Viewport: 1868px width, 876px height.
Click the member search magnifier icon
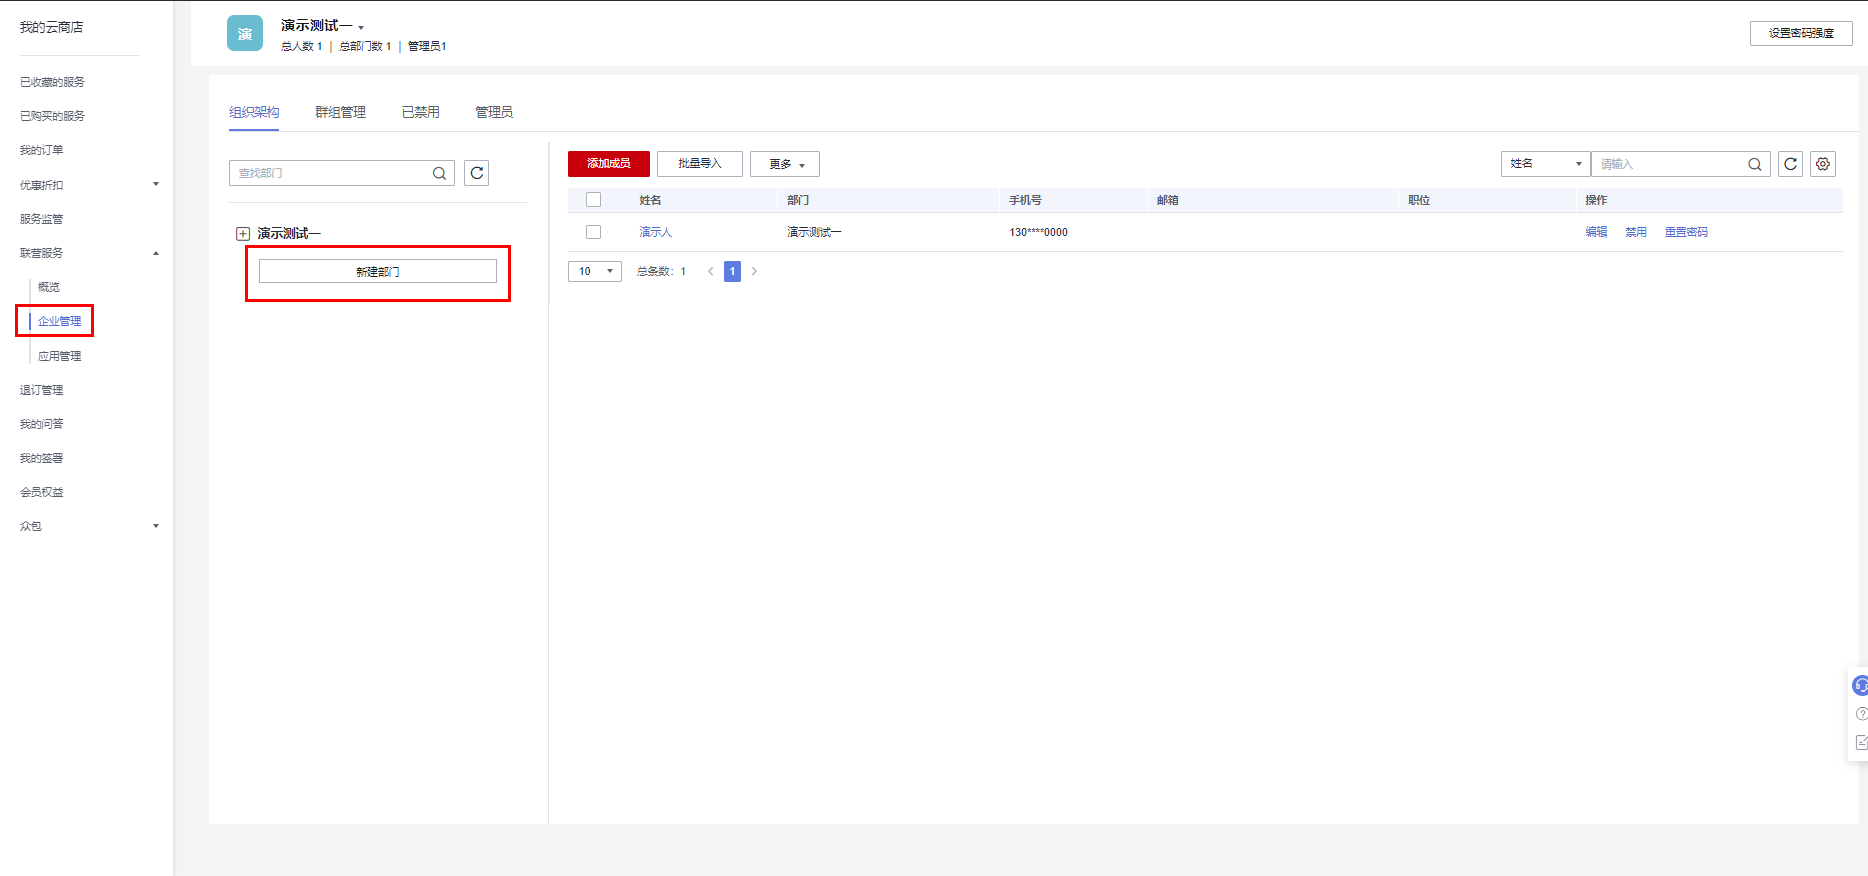1754,164
